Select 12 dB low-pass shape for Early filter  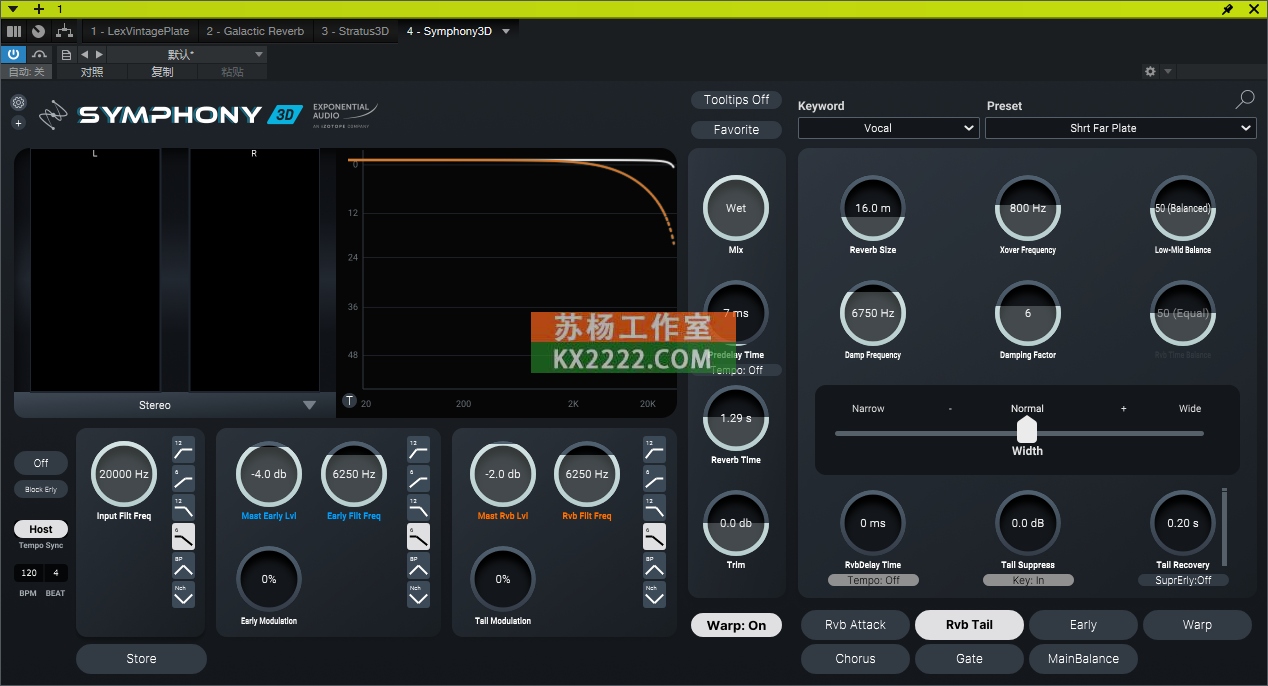(418, 508)
